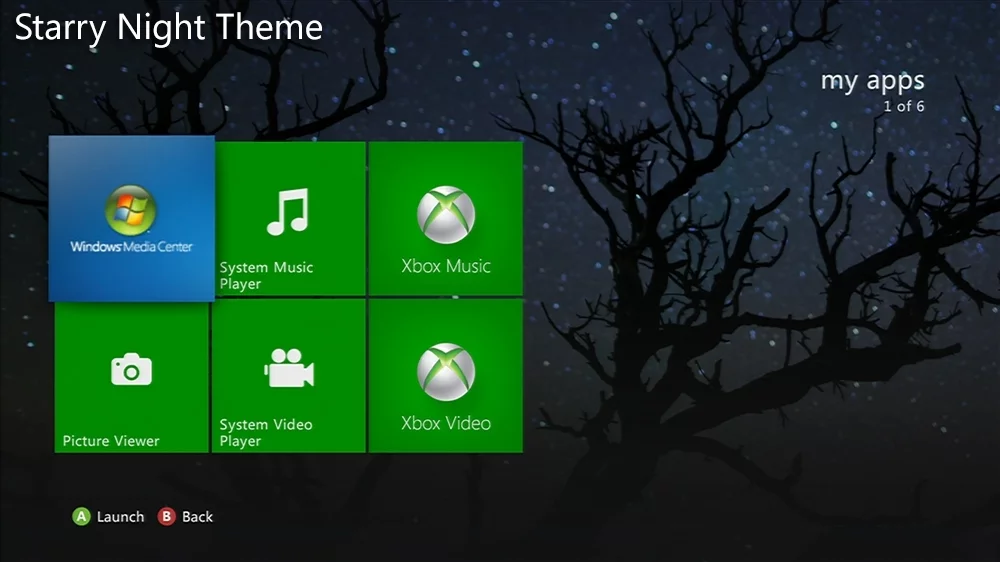Open the Xbox Music tile

tap(446, 218)
